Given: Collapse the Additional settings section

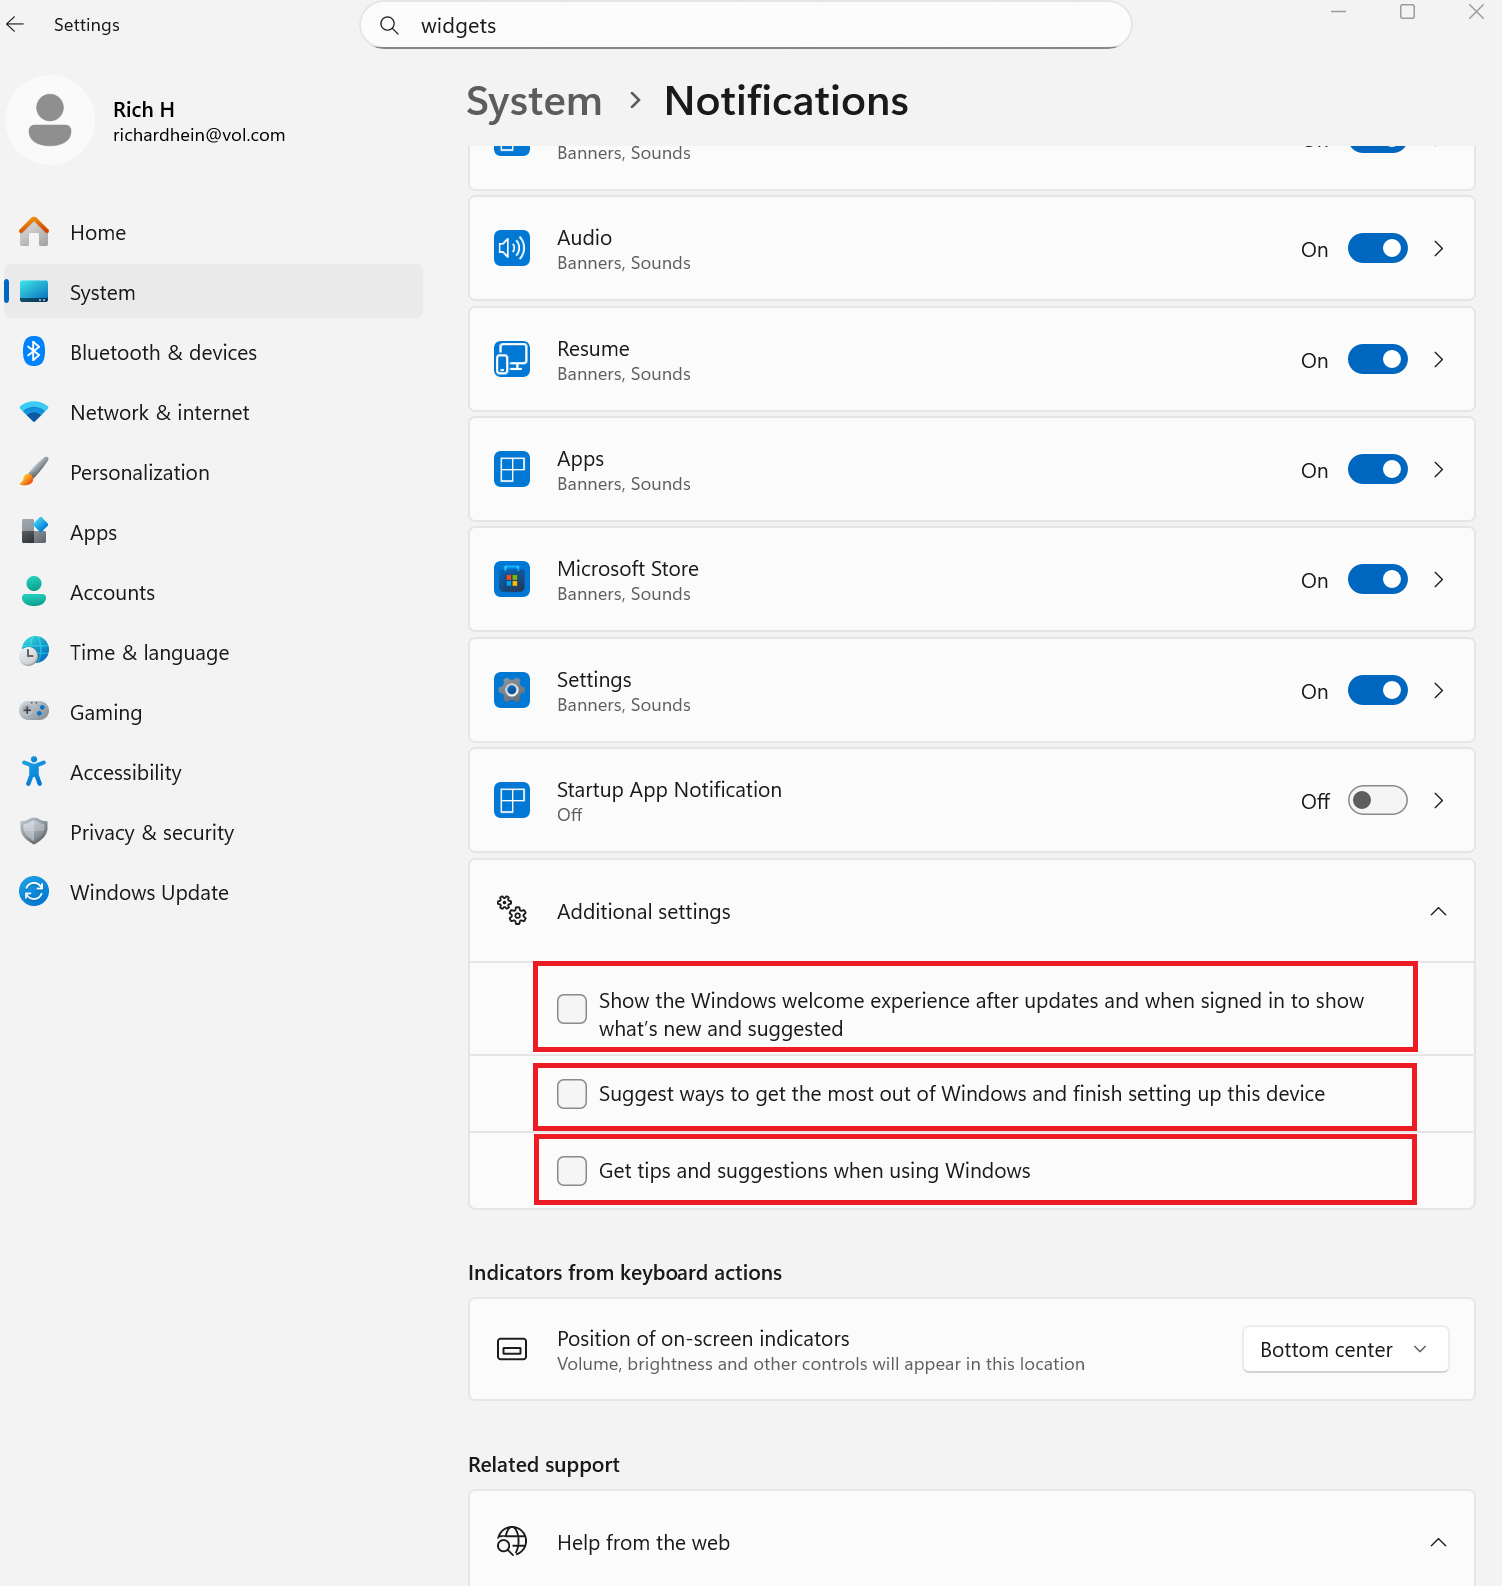Looking at the screenshot, I should tap(1439, 911).
